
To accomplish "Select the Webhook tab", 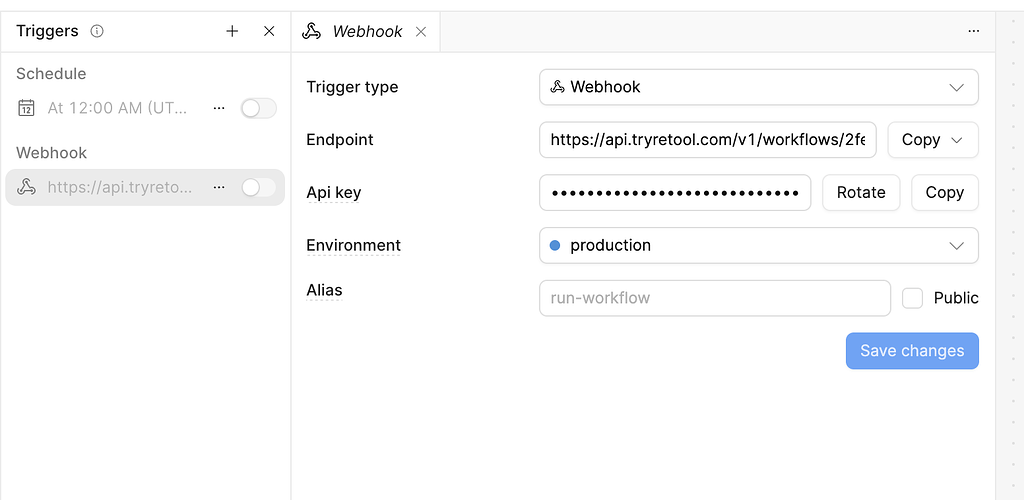I will click(x=366, y=31).
